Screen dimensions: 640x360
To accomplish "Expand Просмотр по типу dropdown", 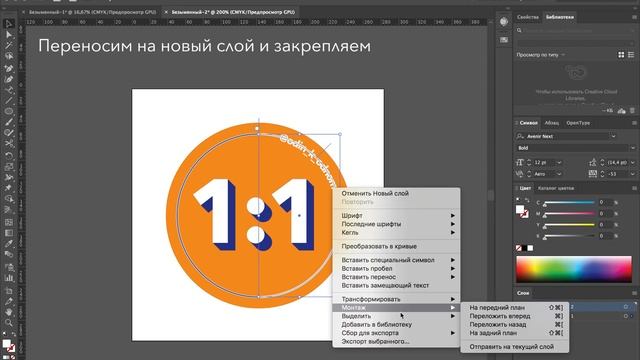I will [541, 55].
